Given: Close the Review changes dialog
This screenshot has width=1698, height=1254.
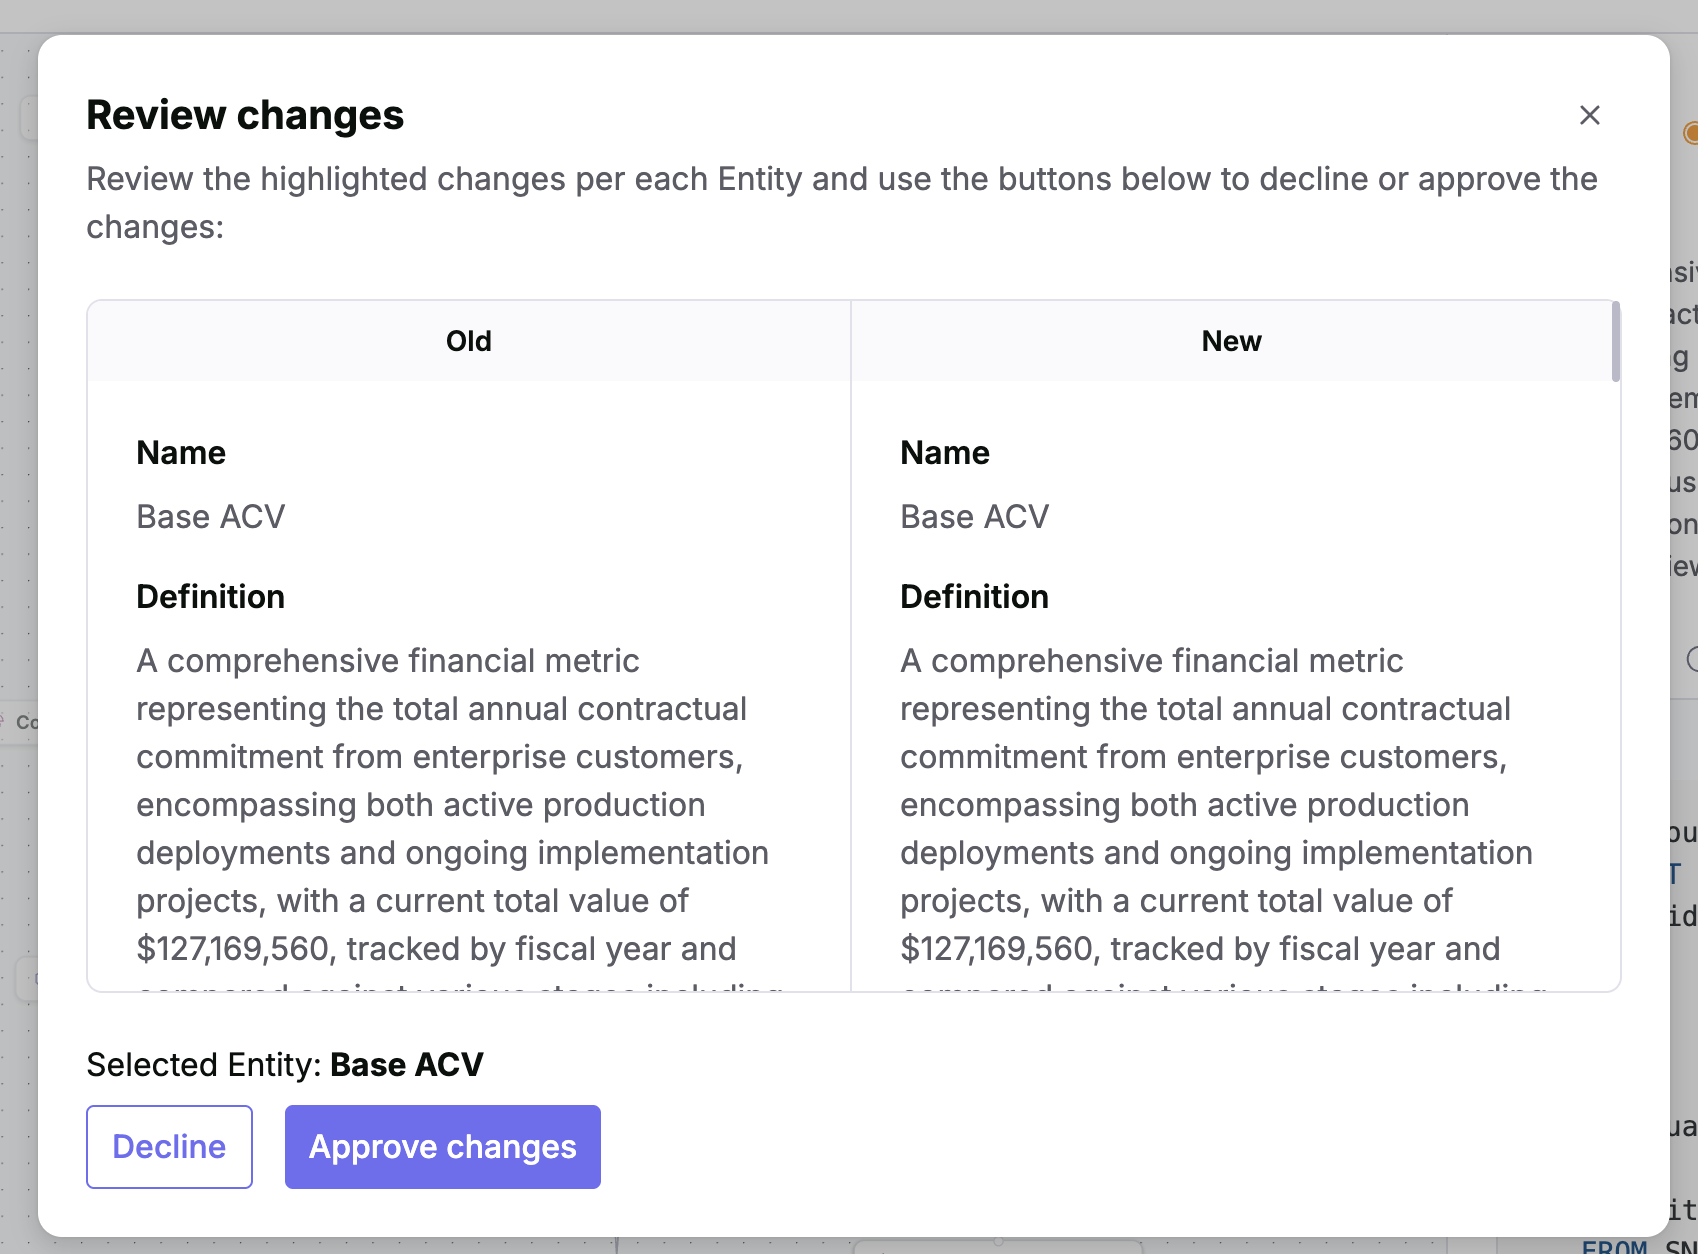Looking at the screenshot, I should (x=1589, y=115).
